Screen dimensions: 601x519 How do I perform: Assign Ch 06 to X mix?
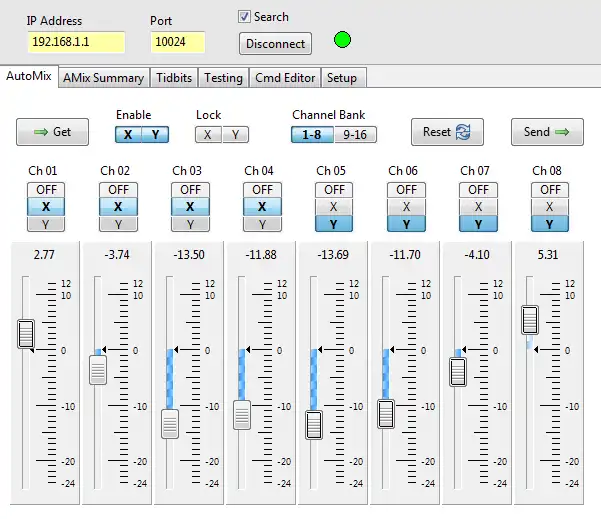(x=406, y=207)
